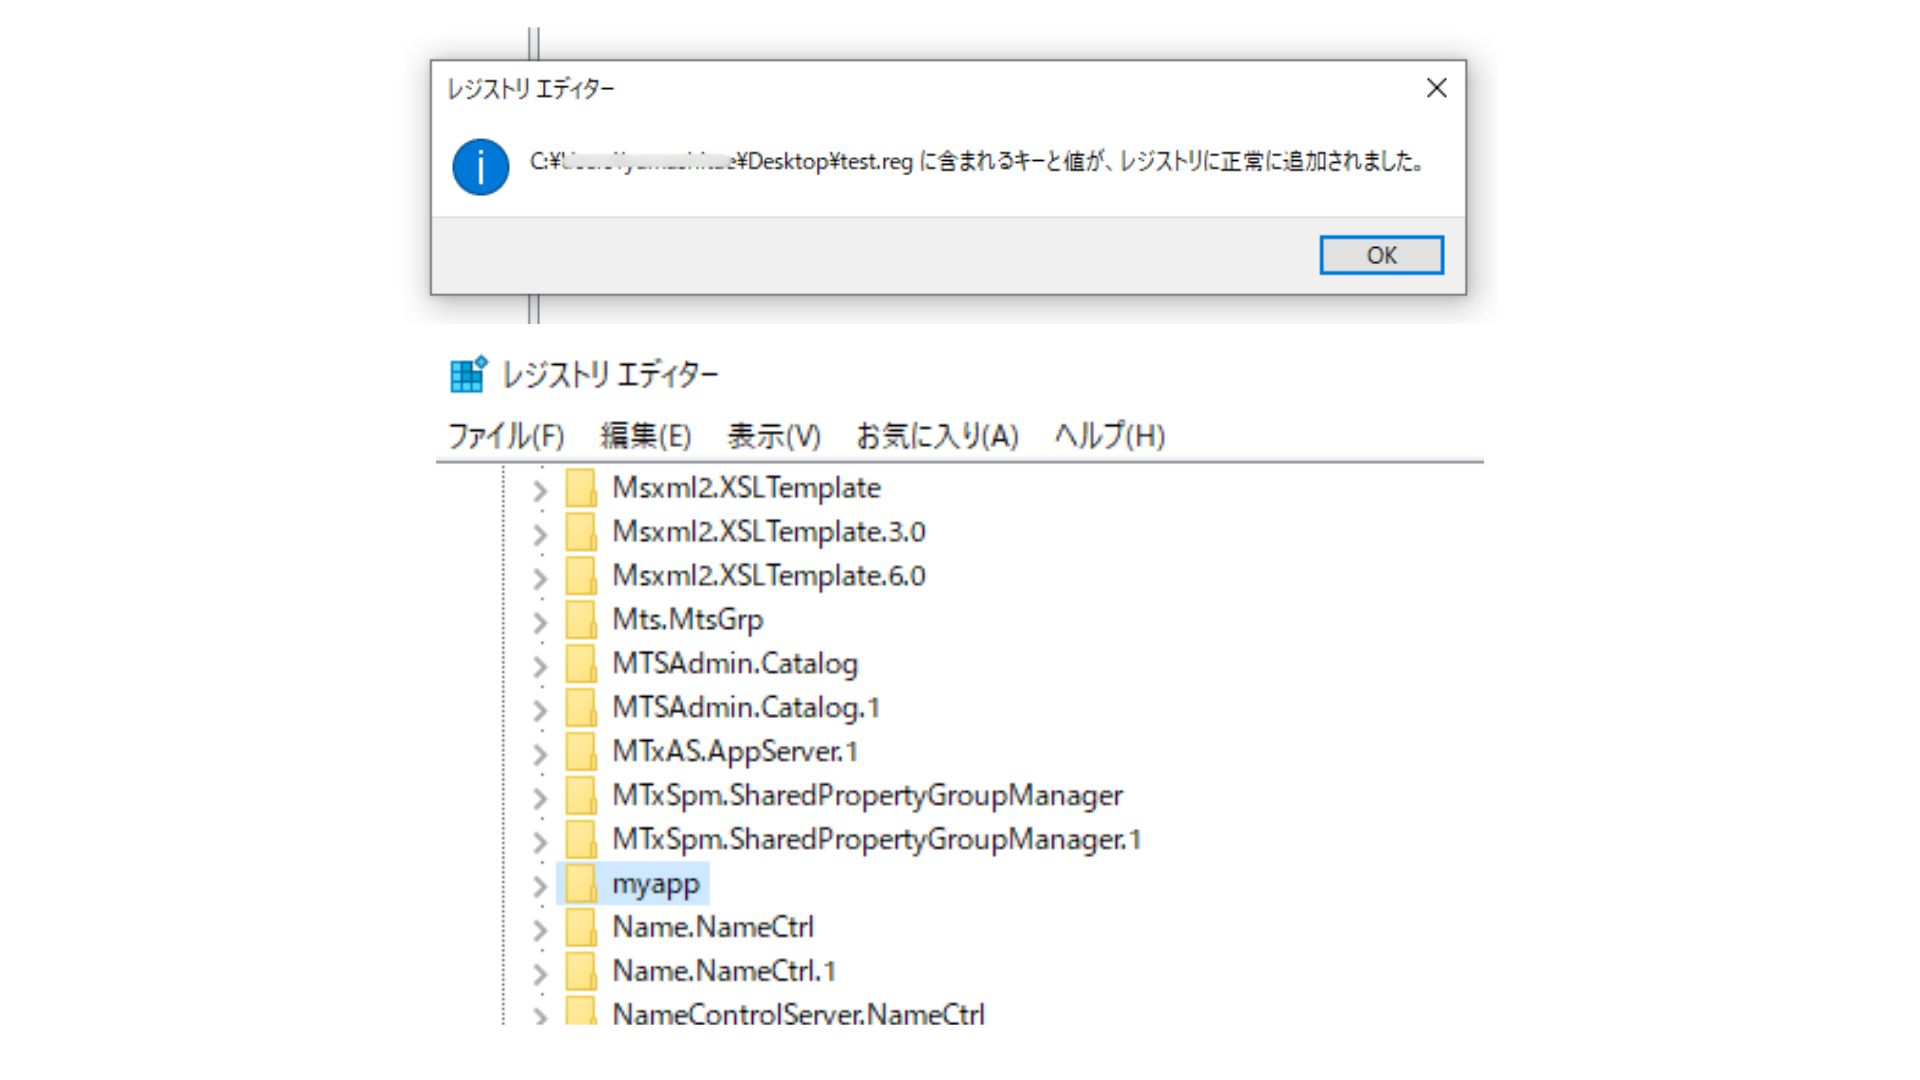Open the 表示(V) menu
This screenshot has height=1080, width=1920.
click(x=773, y=436)
